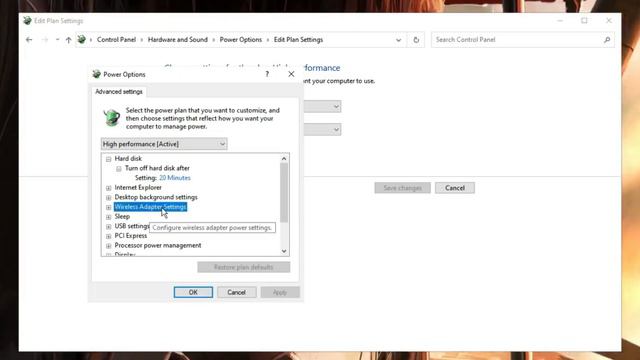Screen dimensions: 640x360
Task: Expand Desktop background settings node
Action: pyautogui.click(x=109, y=198)
